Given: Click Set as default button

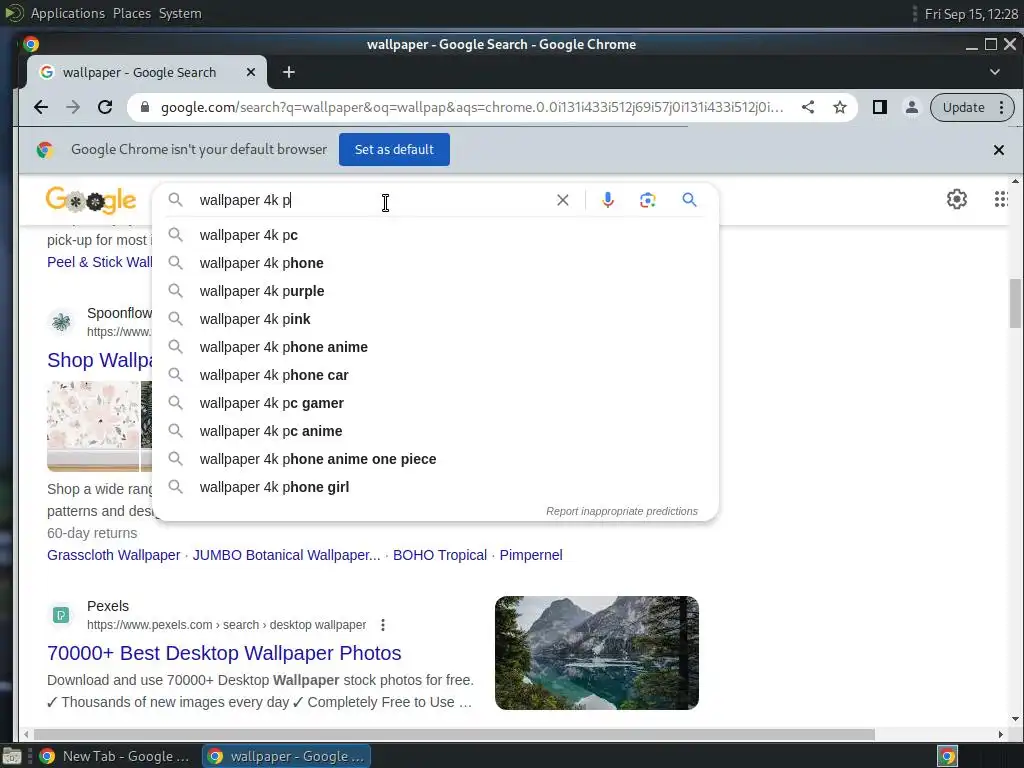Looking at the screenshot, I should (x=394, y=150).
